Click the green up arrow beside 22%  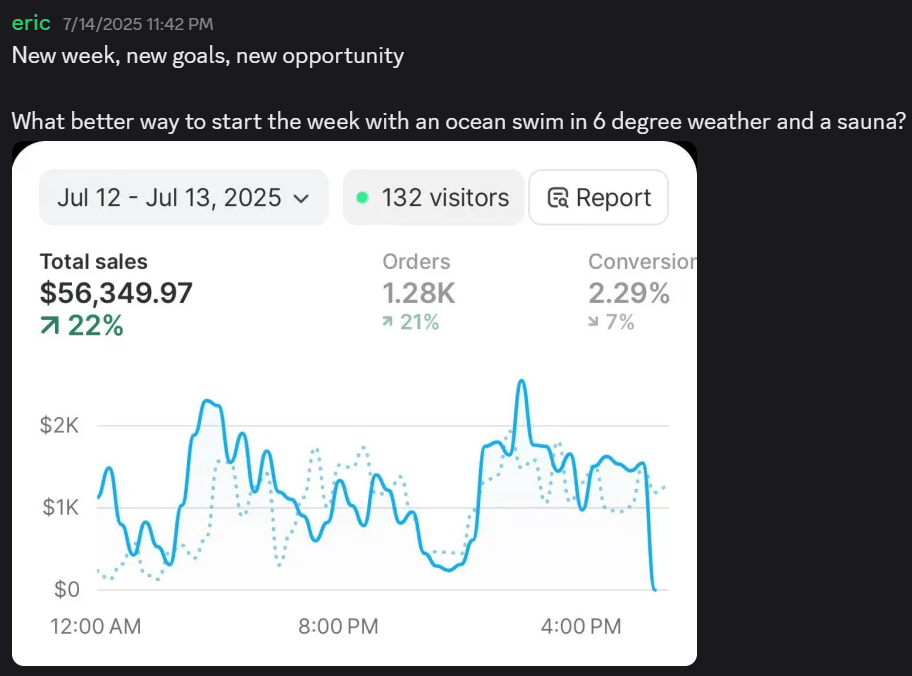(x=51, y=325)
